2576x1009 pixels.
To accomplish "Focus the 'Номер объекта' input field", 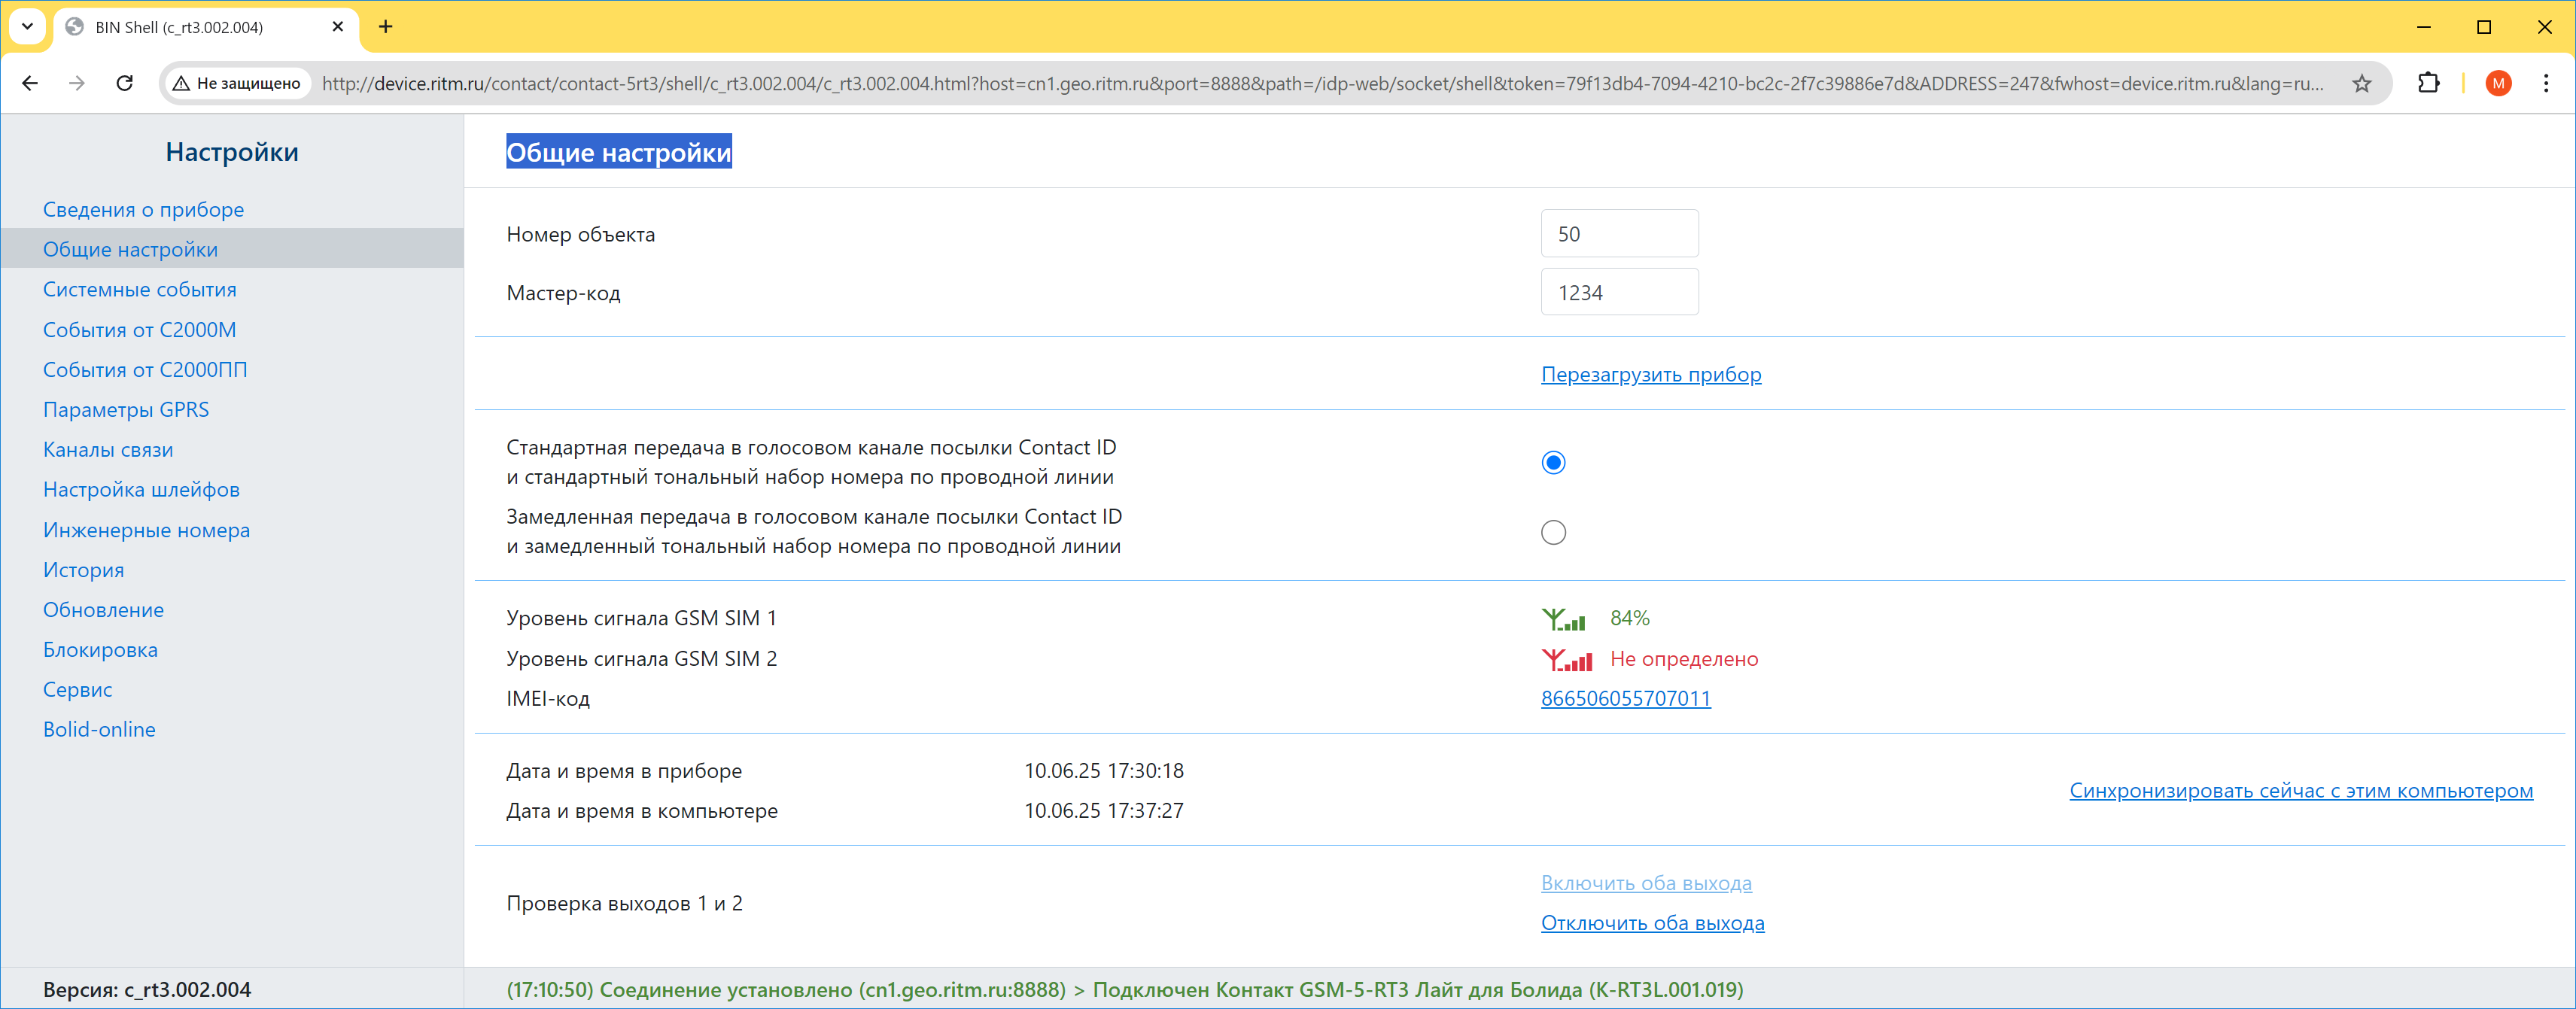I will click(x=1619, y=233).
